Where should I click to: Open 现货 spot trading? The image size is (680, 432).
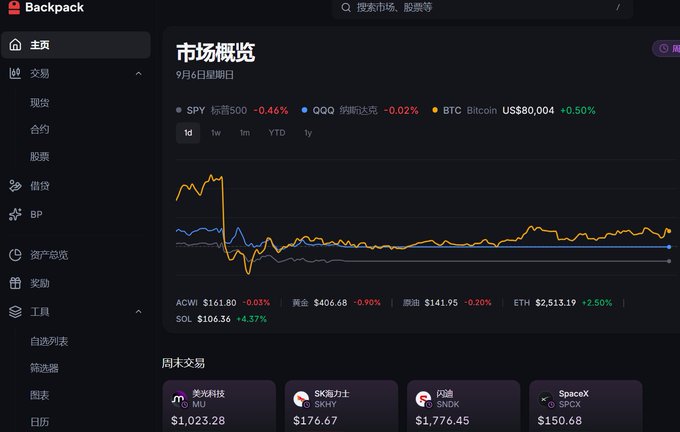[x=39, y=103]
